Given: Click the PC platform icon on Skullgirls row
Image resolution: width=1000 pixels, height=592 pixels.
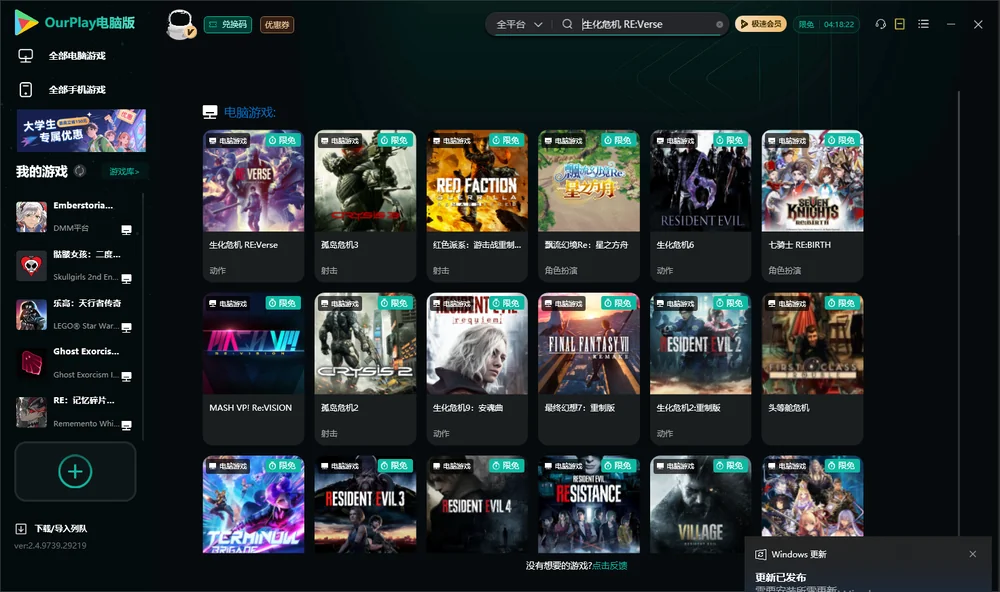Looking at the screenshot, I should [x=126, y=279].
